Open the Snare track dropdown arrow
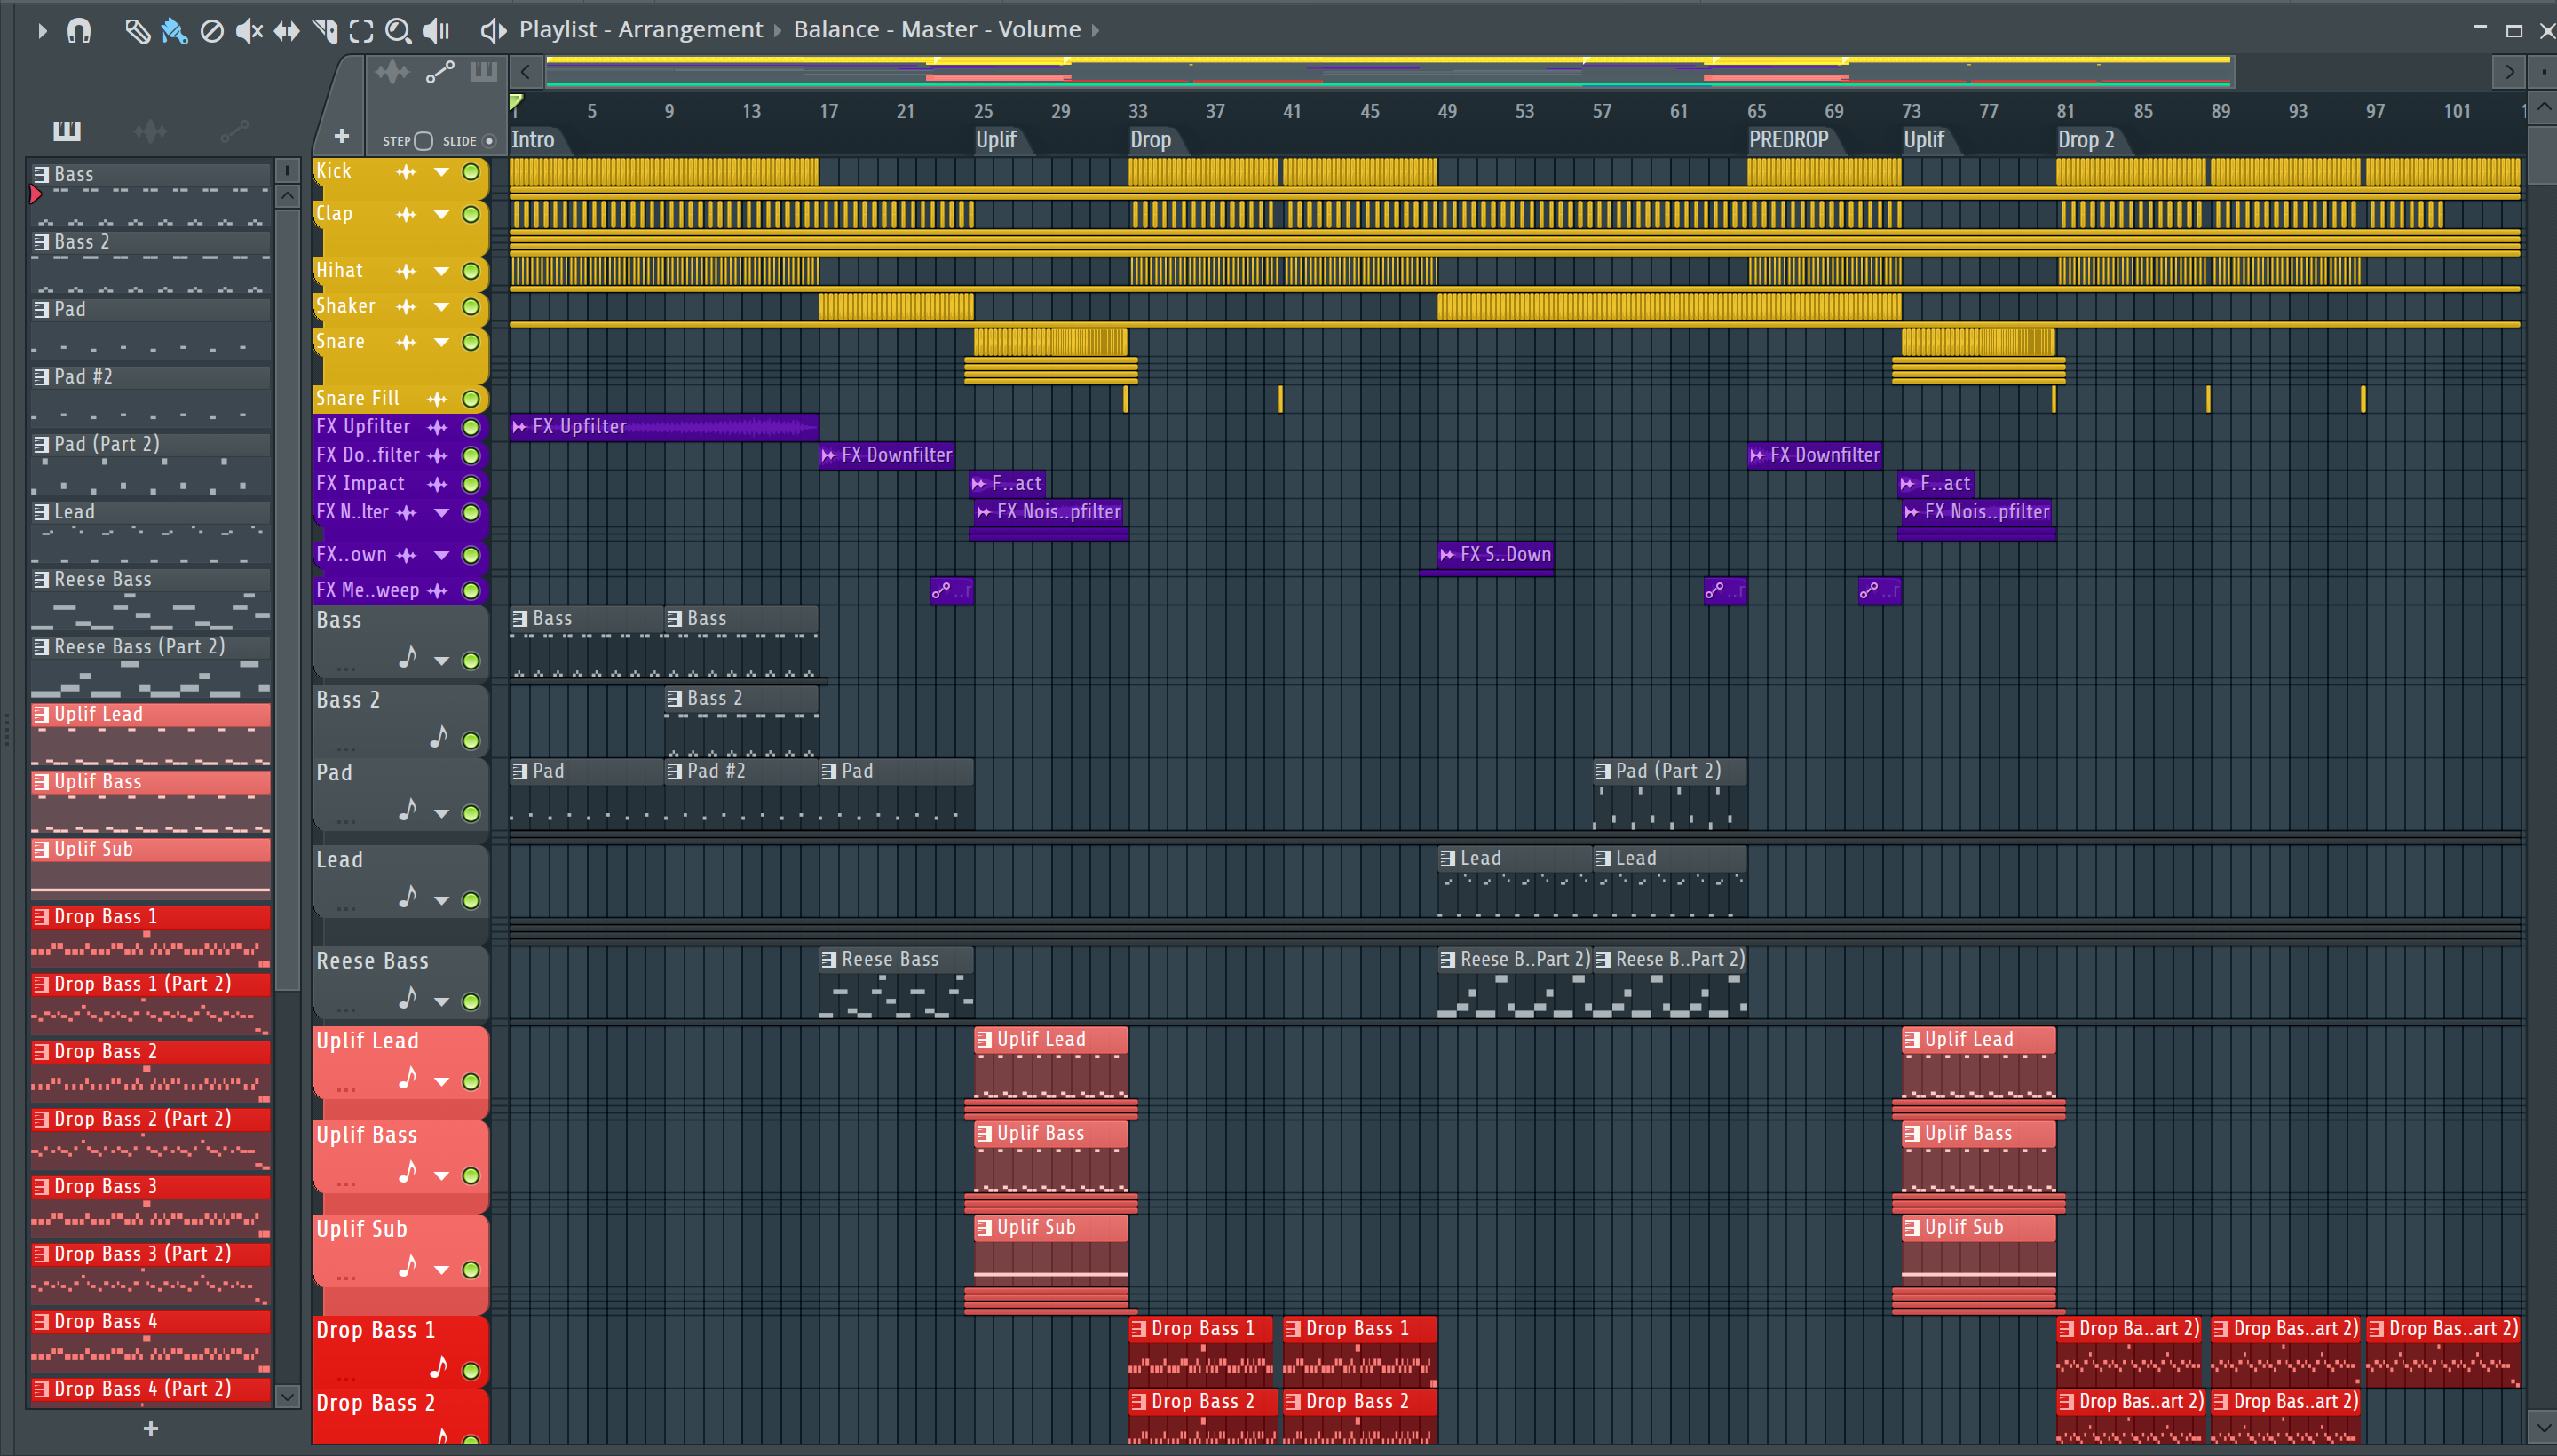This screenshot has height=1456, width=2557. (x=441, y=342)
